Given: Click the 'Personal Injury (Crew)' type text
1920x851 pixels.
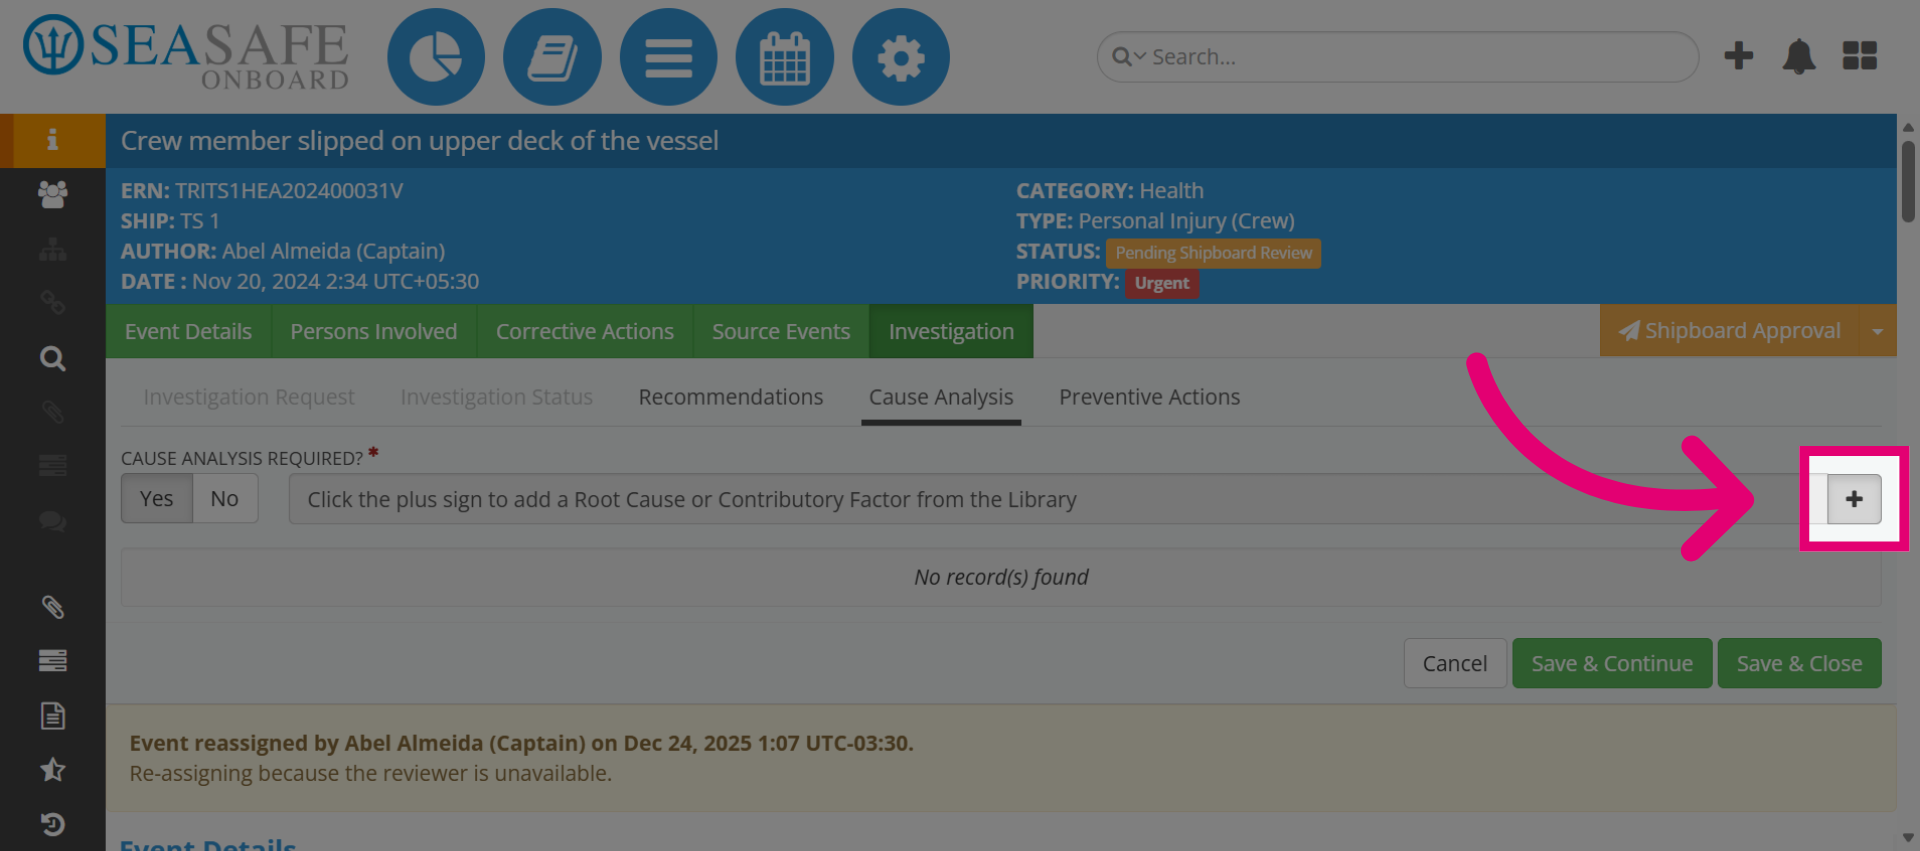Looking at the screenshot, I should click(x=1186, y=221).
